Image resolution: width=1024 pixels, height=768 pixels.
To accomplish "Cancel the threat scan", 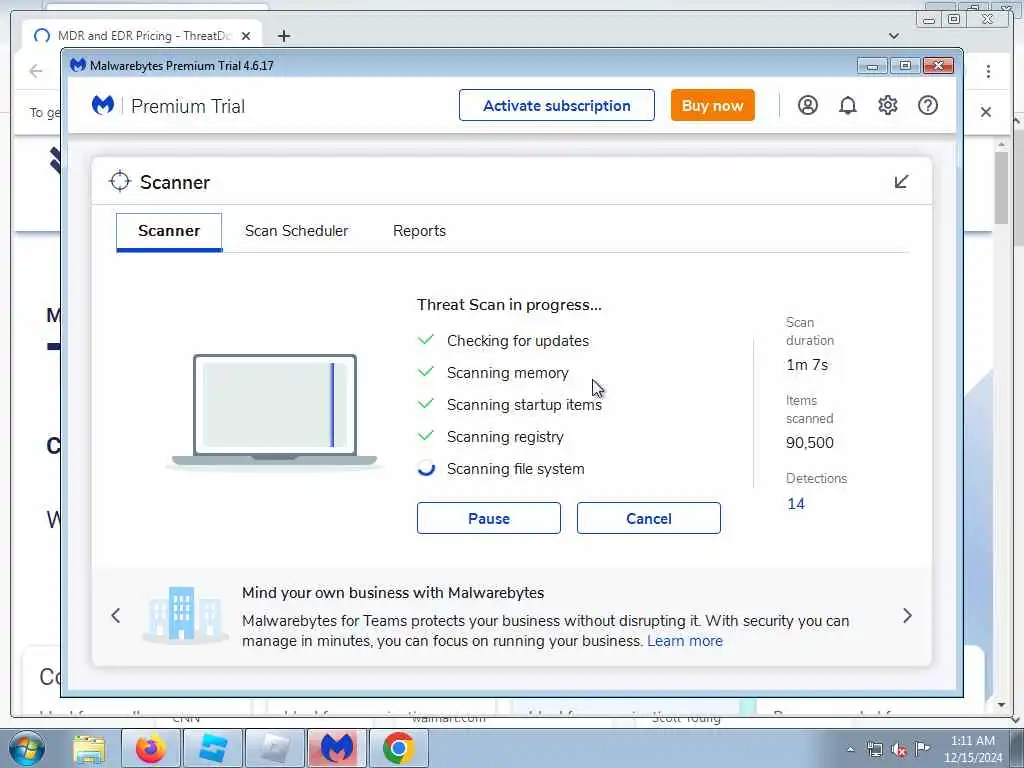I will tap(648, 518).
